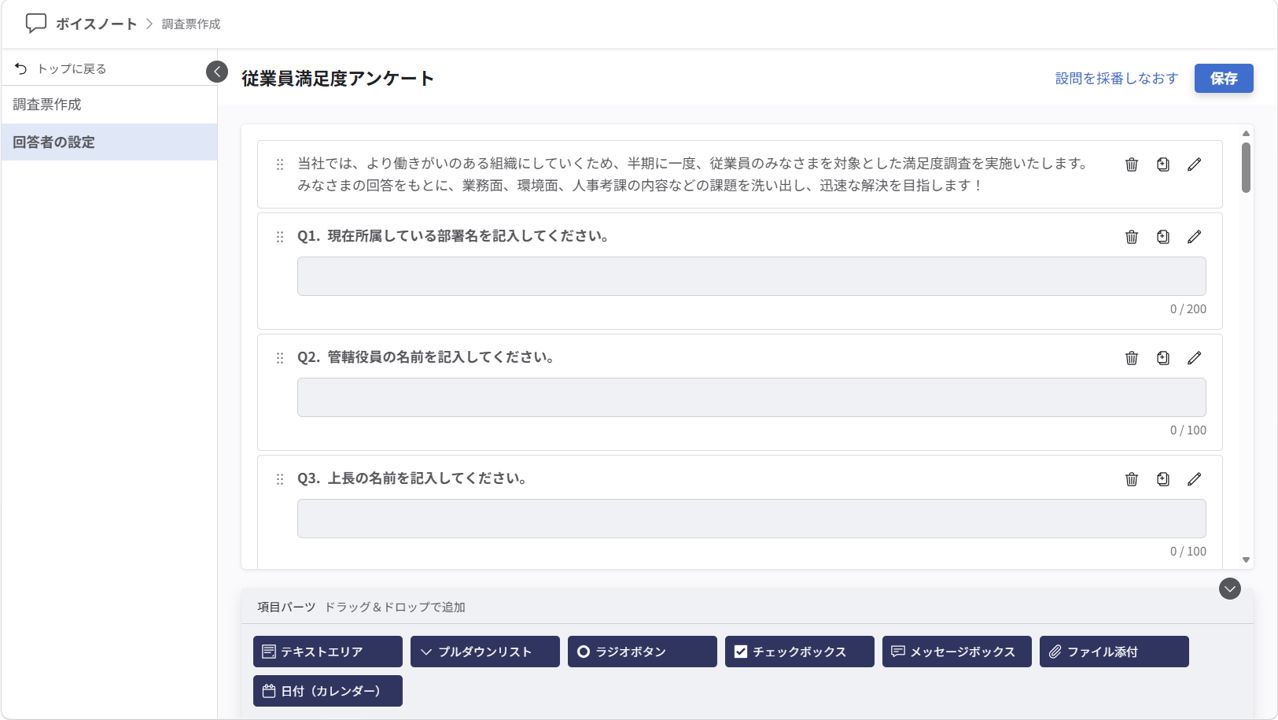The width and height of the screenshot is (1278, 720).
Task: Click the トップに戻る link
Action: pyautogui.click(x=72, y=69)
